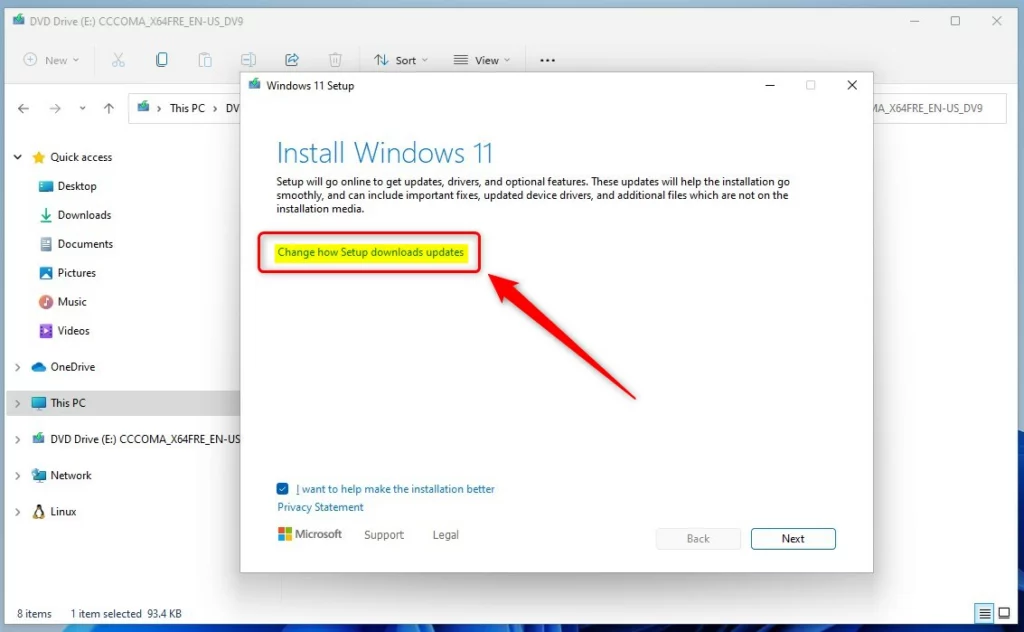Click the Rename icon in File Explorer toolbar
The image size is (1024, 632).
[248, 60]
